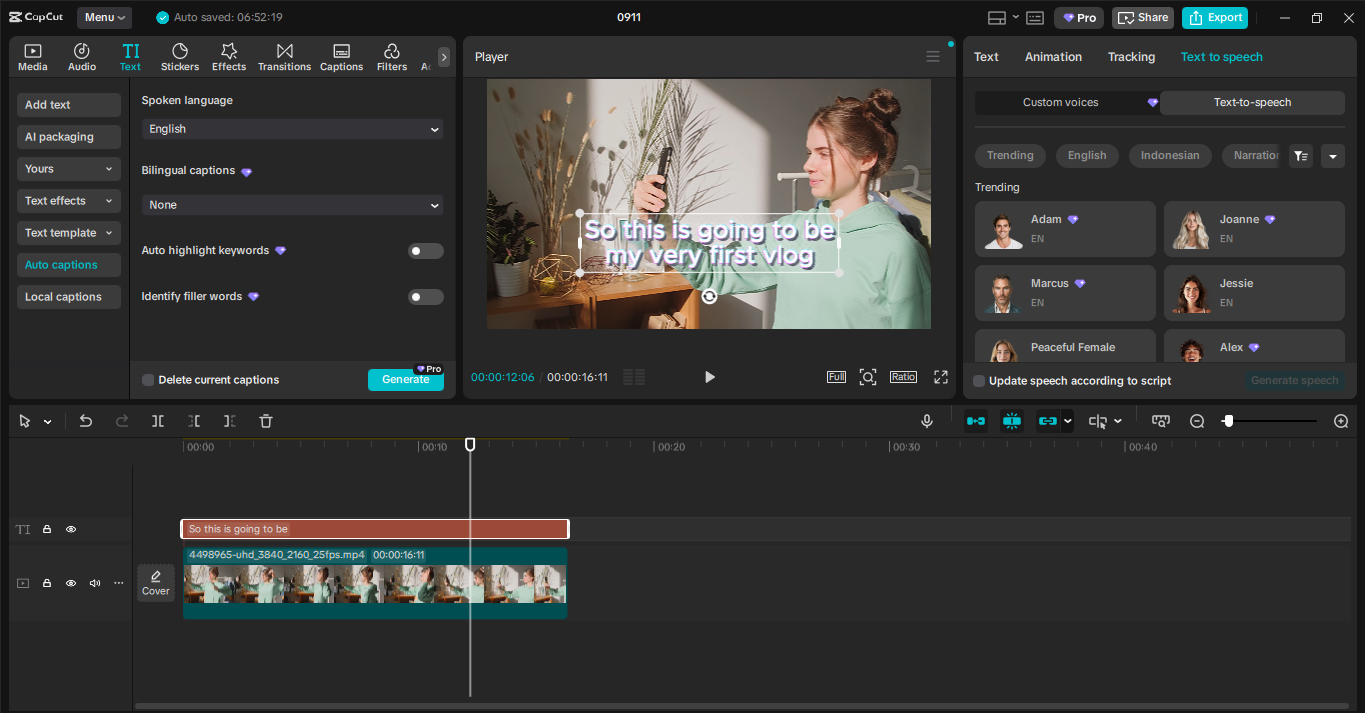Split the clip with the Split icon
Screen dimensions: 1365x713
(x=157, y=421)
